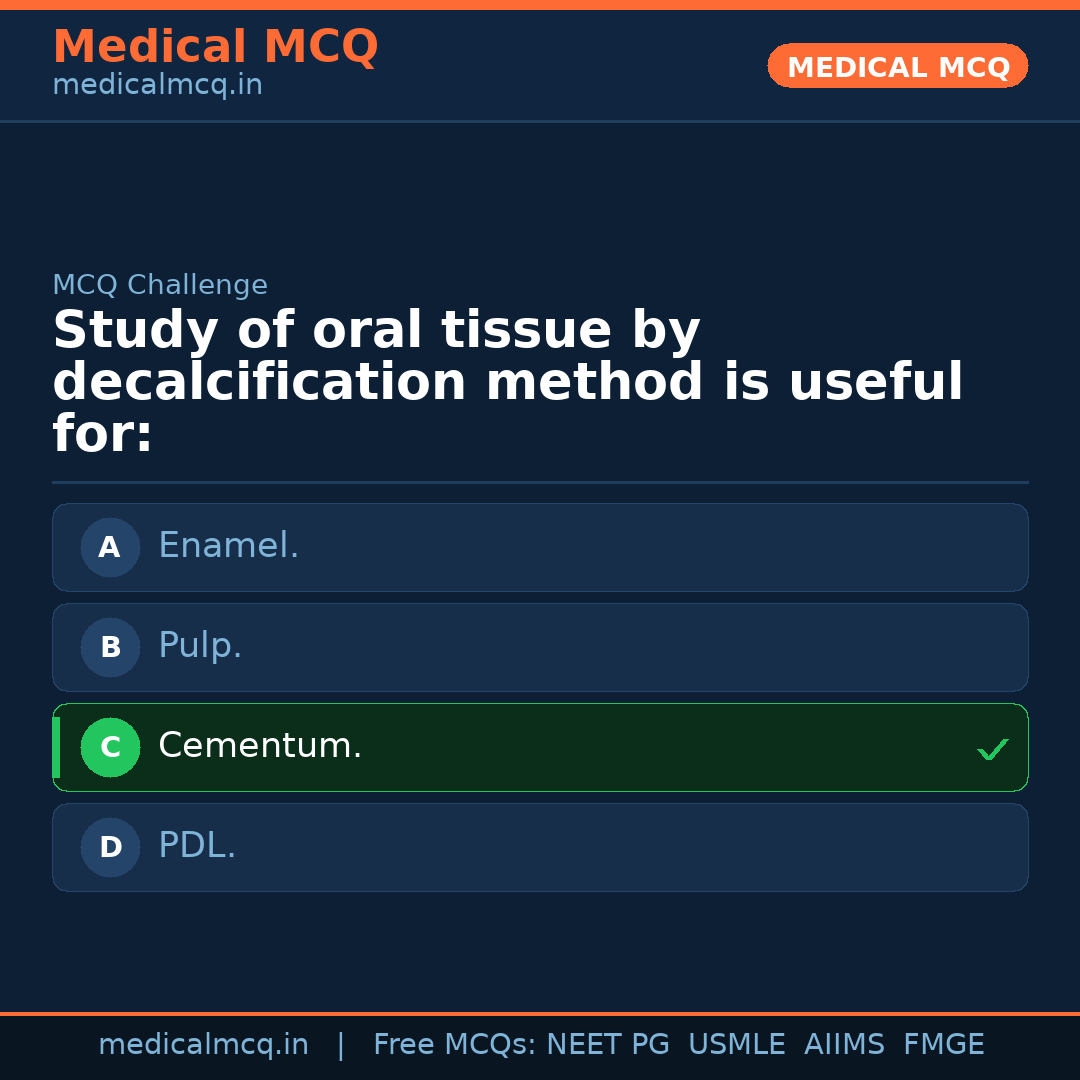Select the highlighted Cementum answer
This screenshot has height=1080, width=1080.
[x=540, y=747]
